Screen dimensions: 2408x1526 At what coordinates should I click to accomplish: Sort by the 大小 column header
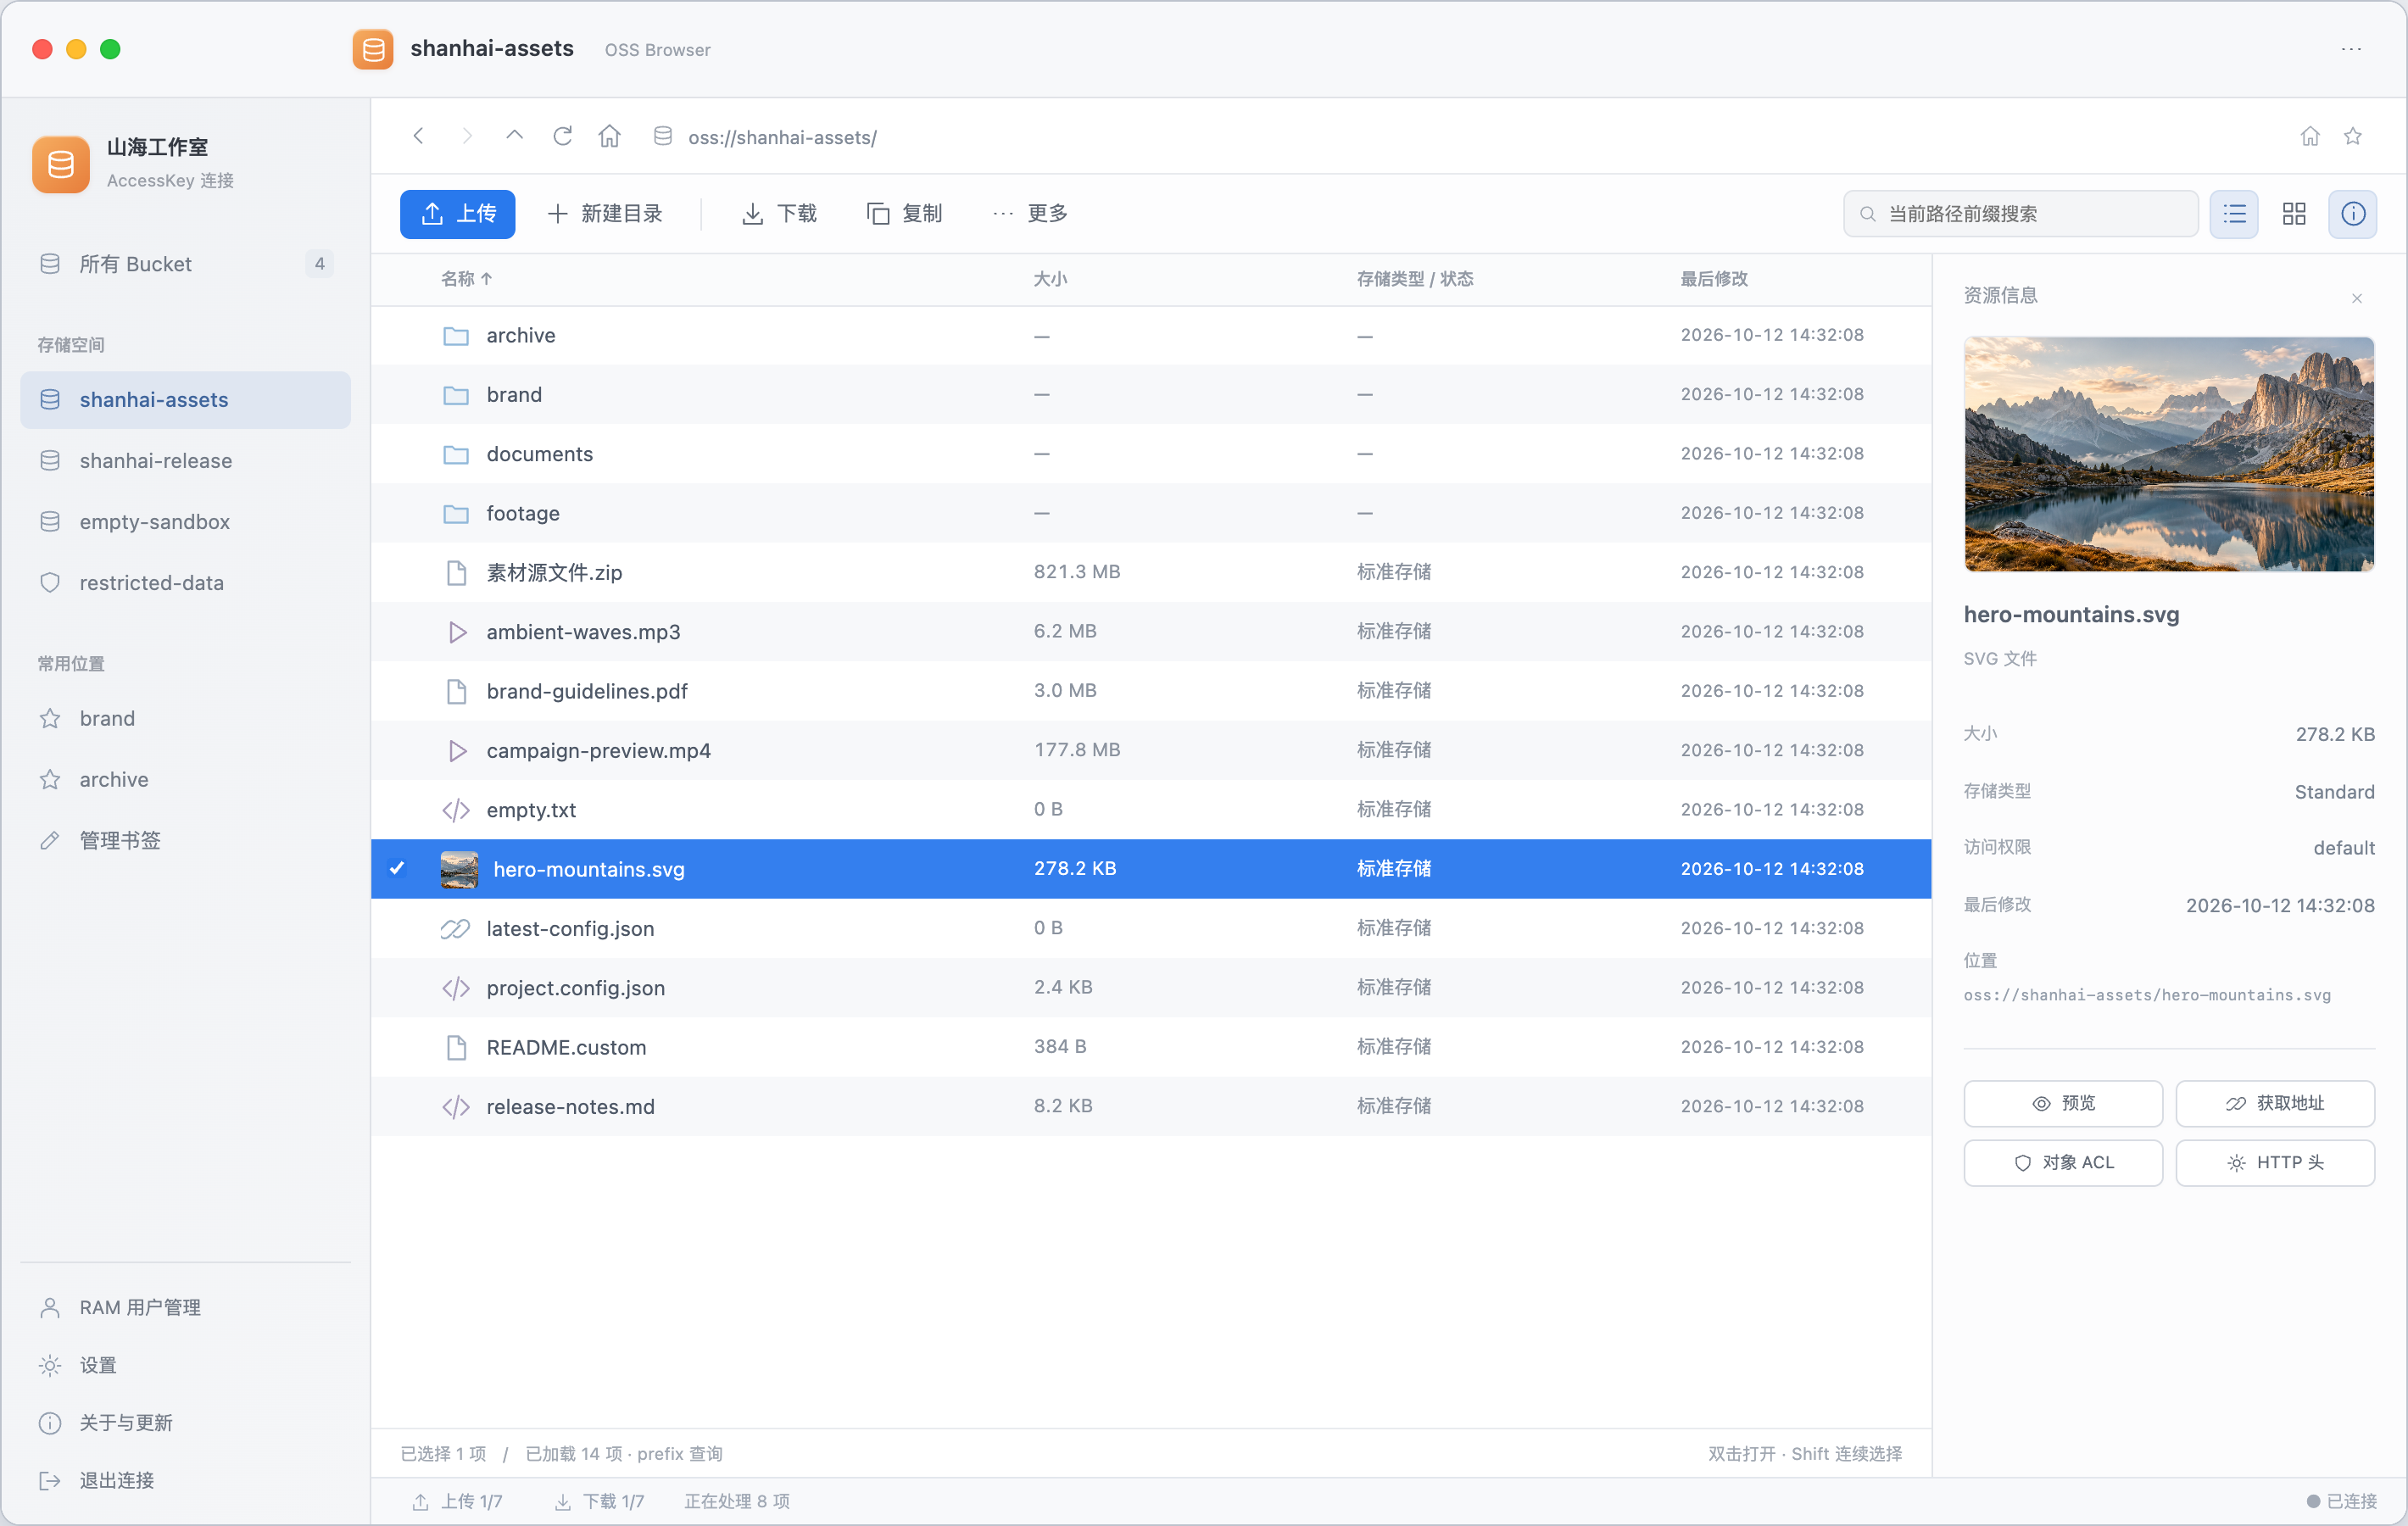pyautogui.click(x=1050, y=279)
